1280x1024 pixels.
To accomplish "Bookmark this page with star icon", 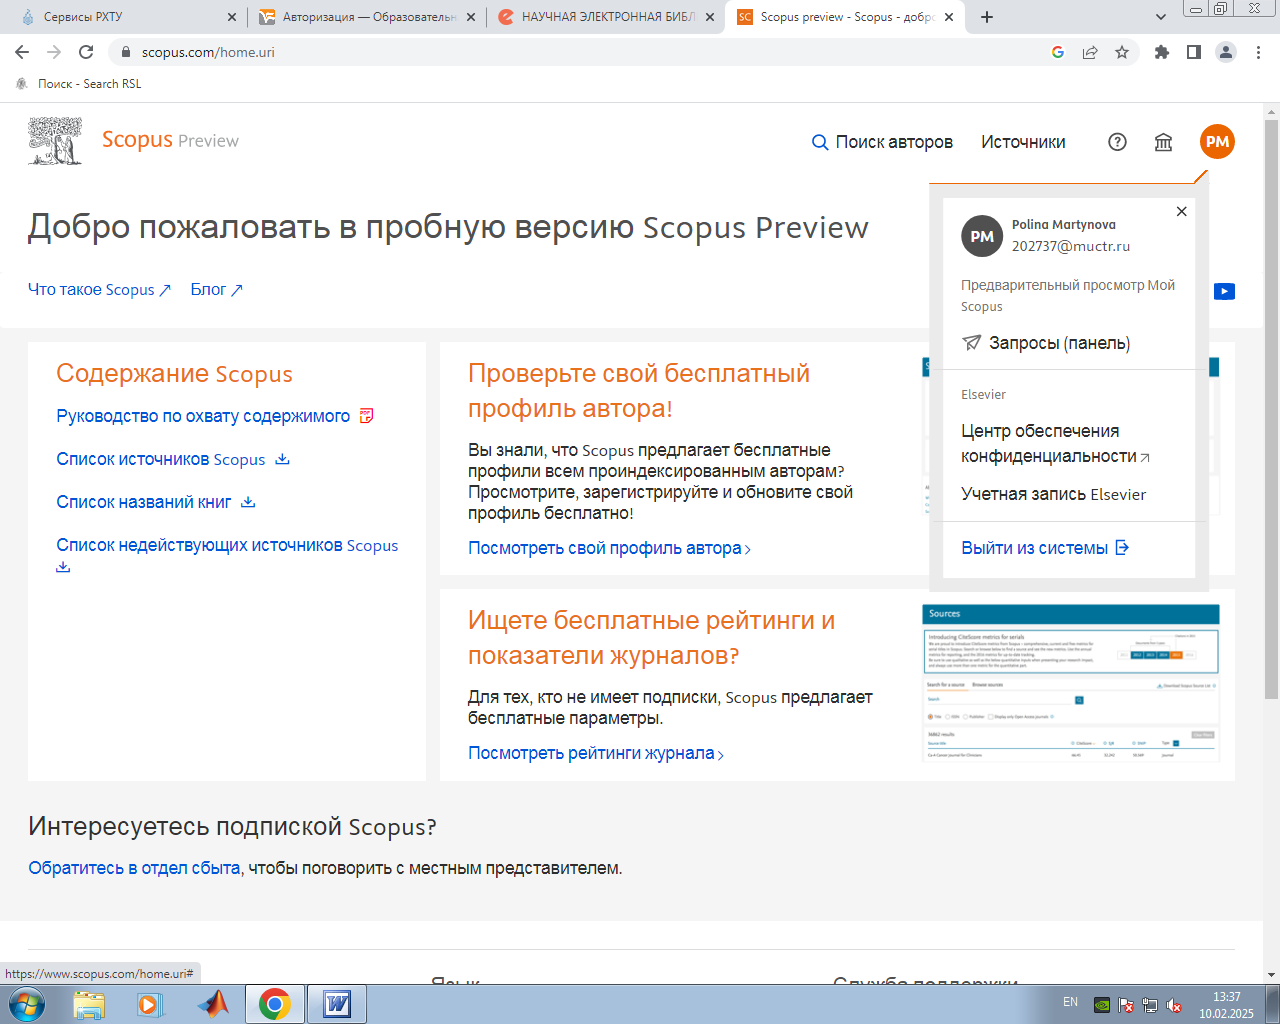I will pos(1122,52).
